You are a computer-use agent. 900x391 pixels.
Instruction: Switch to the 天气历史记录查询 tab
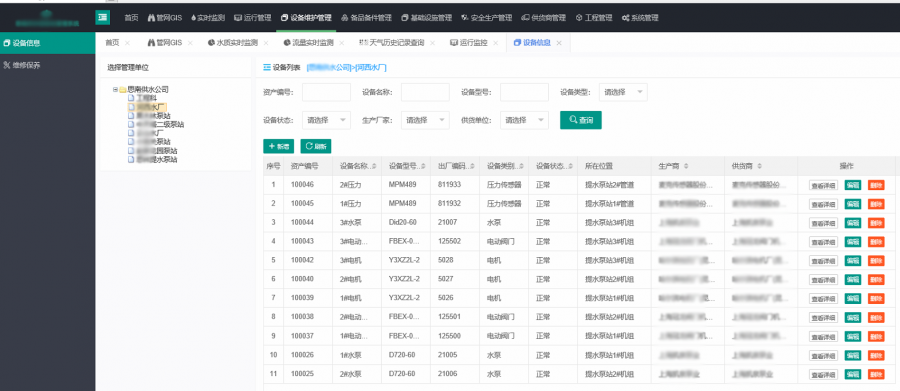pyautogui.click(x=392, y=43)
